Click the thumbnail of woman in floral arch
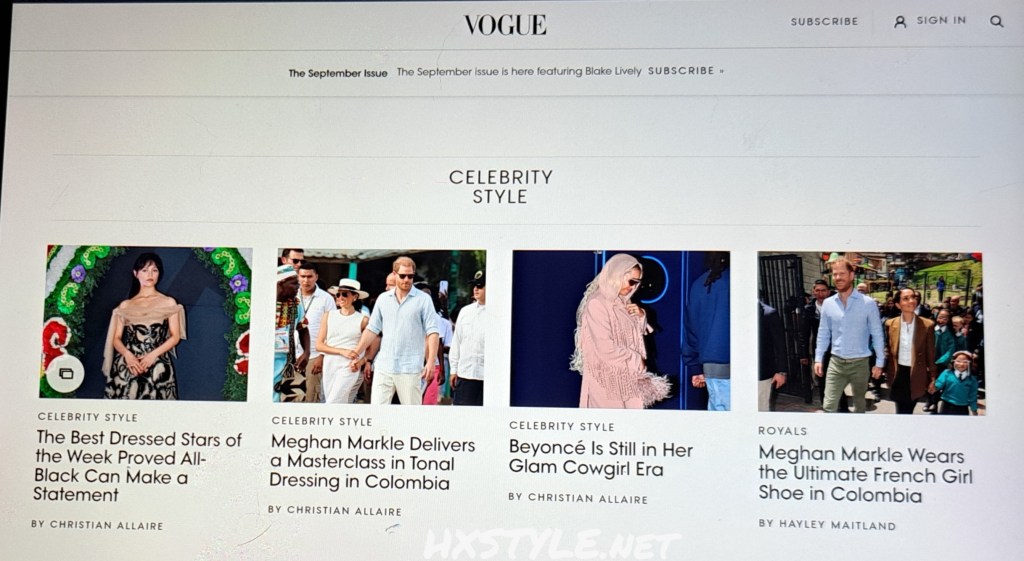The height and width of the screenshot is (561, 1024). tap(146, 323)
